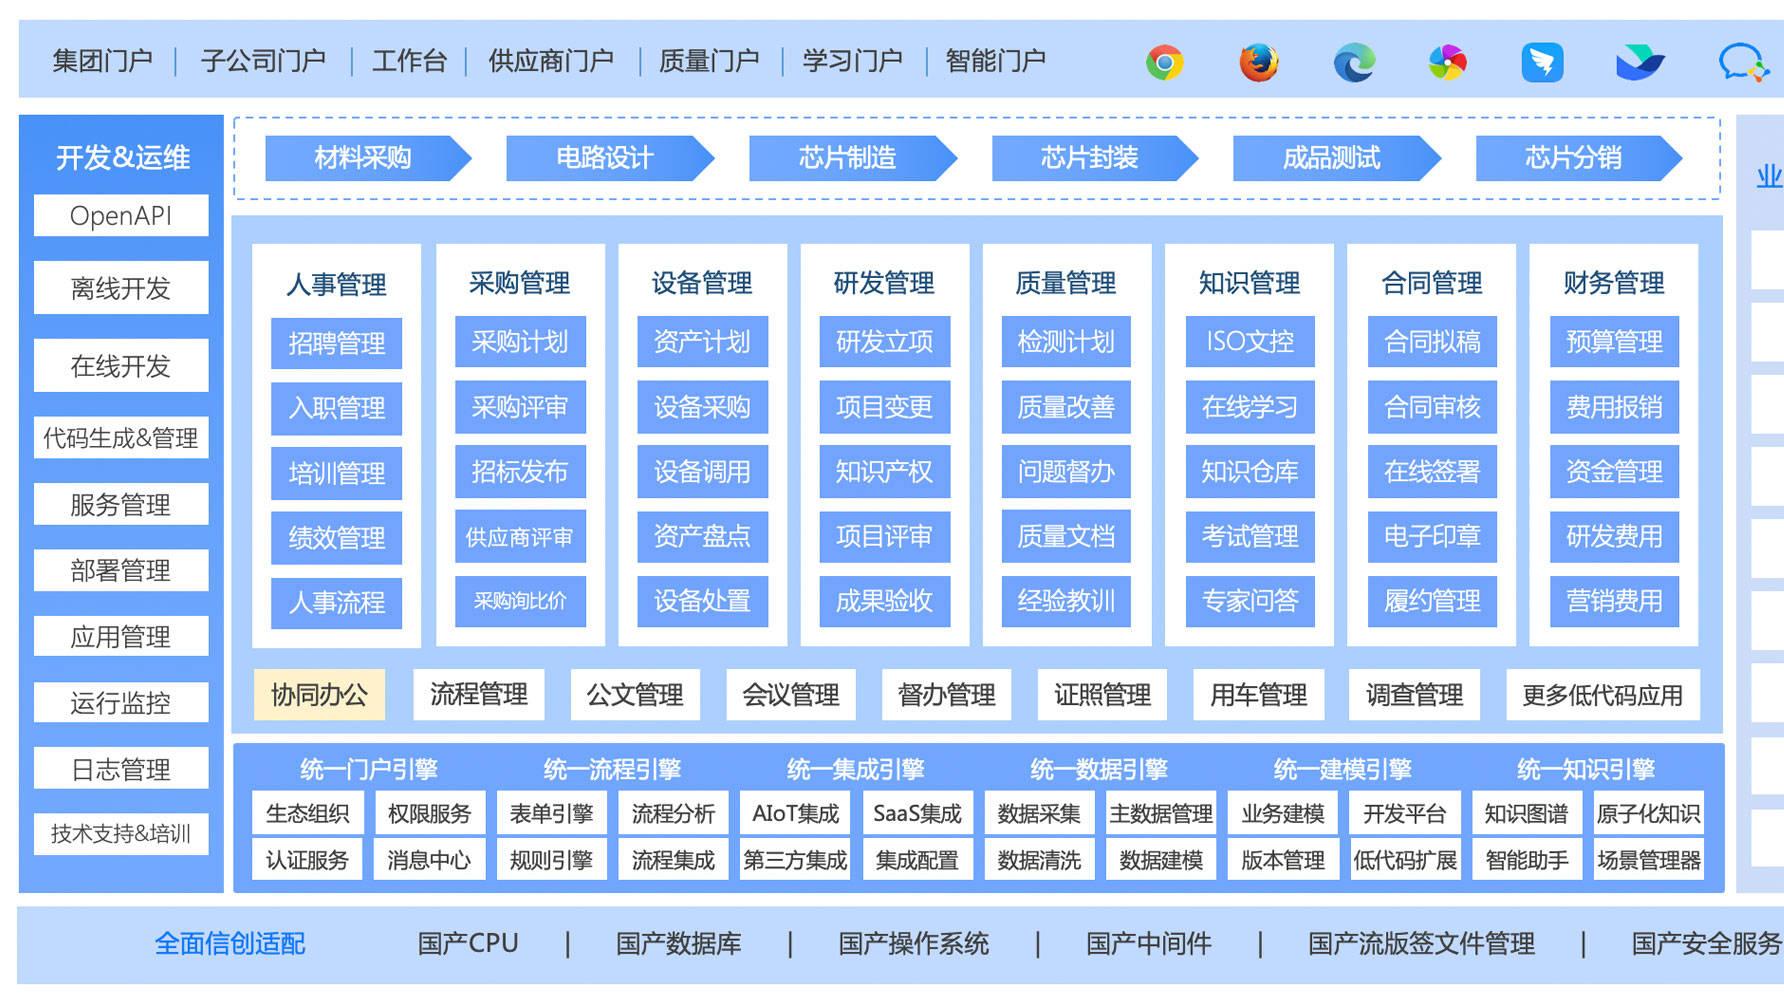Click the 材料采购 process step
1784x1004 pixels.
coord(367,157)
